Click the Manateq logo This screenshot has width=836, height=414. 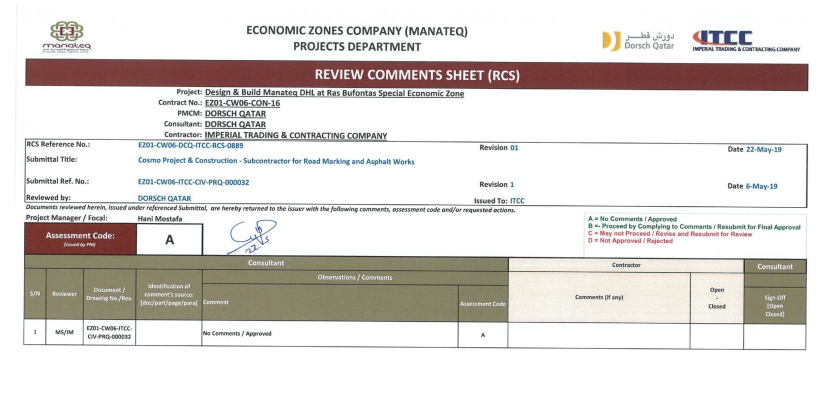tap(67, 36)
